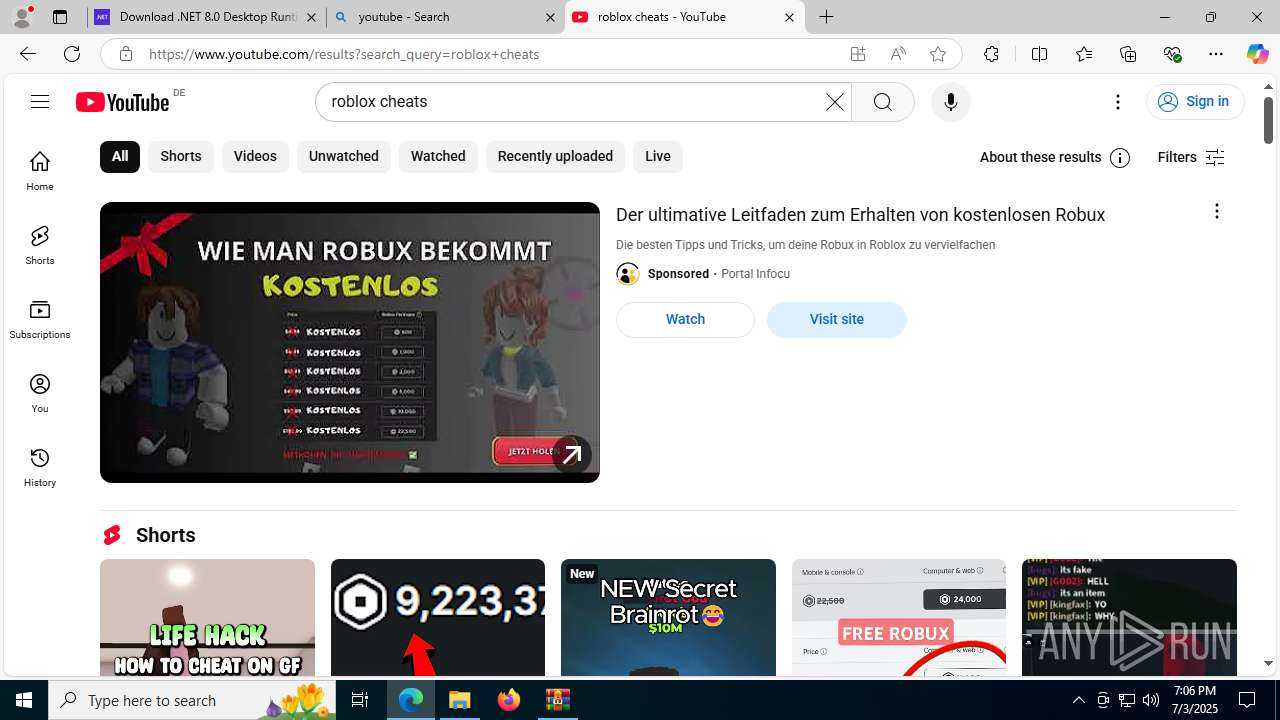This screenshot has height=720, width=1280.
Task: Select the Unwatched filter chip
Action: click(344, 157)
